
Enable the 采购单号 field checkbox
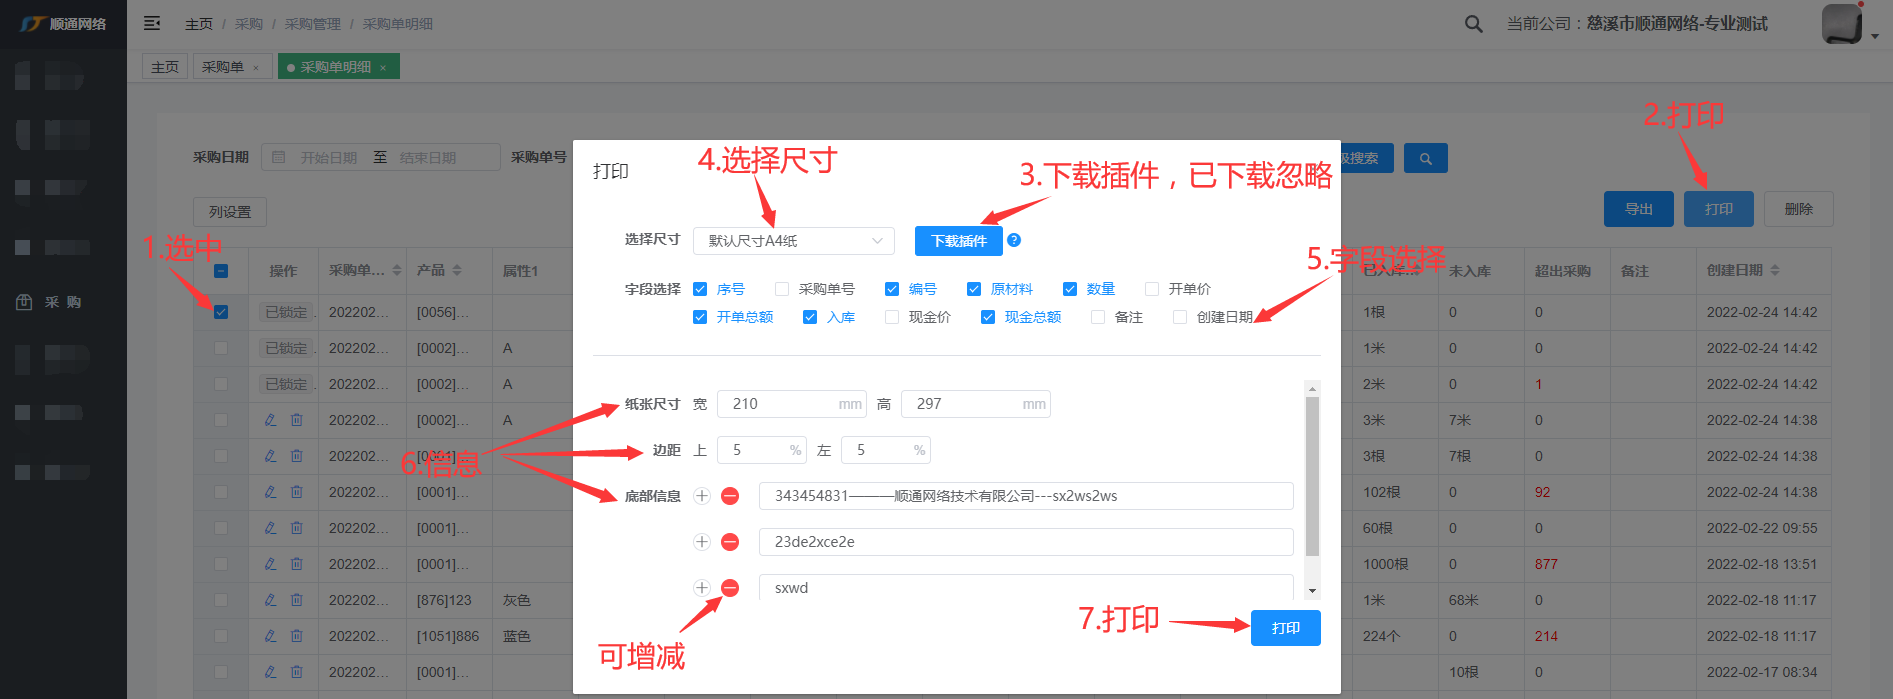(x=782, y=289)
